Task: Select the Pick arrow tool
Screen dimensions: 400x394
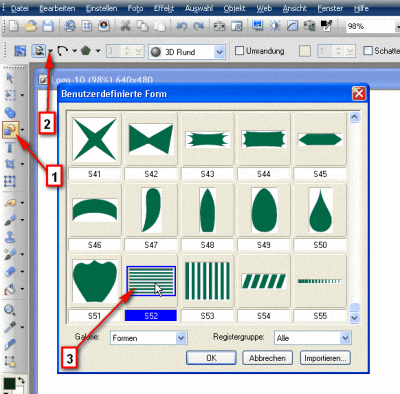Action: pyautogui.click(x=10, y=78)
